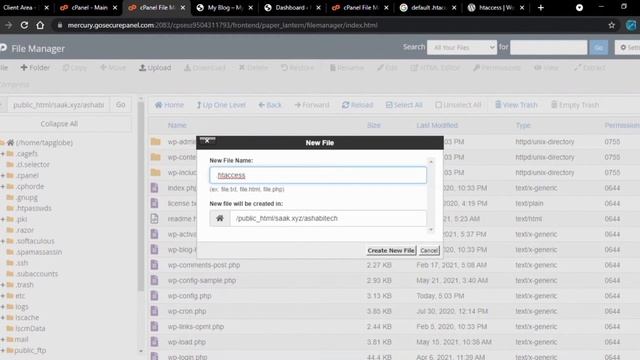This screenshot has width=640, height=360.
Task: Click the search text field
Action: 549,47
